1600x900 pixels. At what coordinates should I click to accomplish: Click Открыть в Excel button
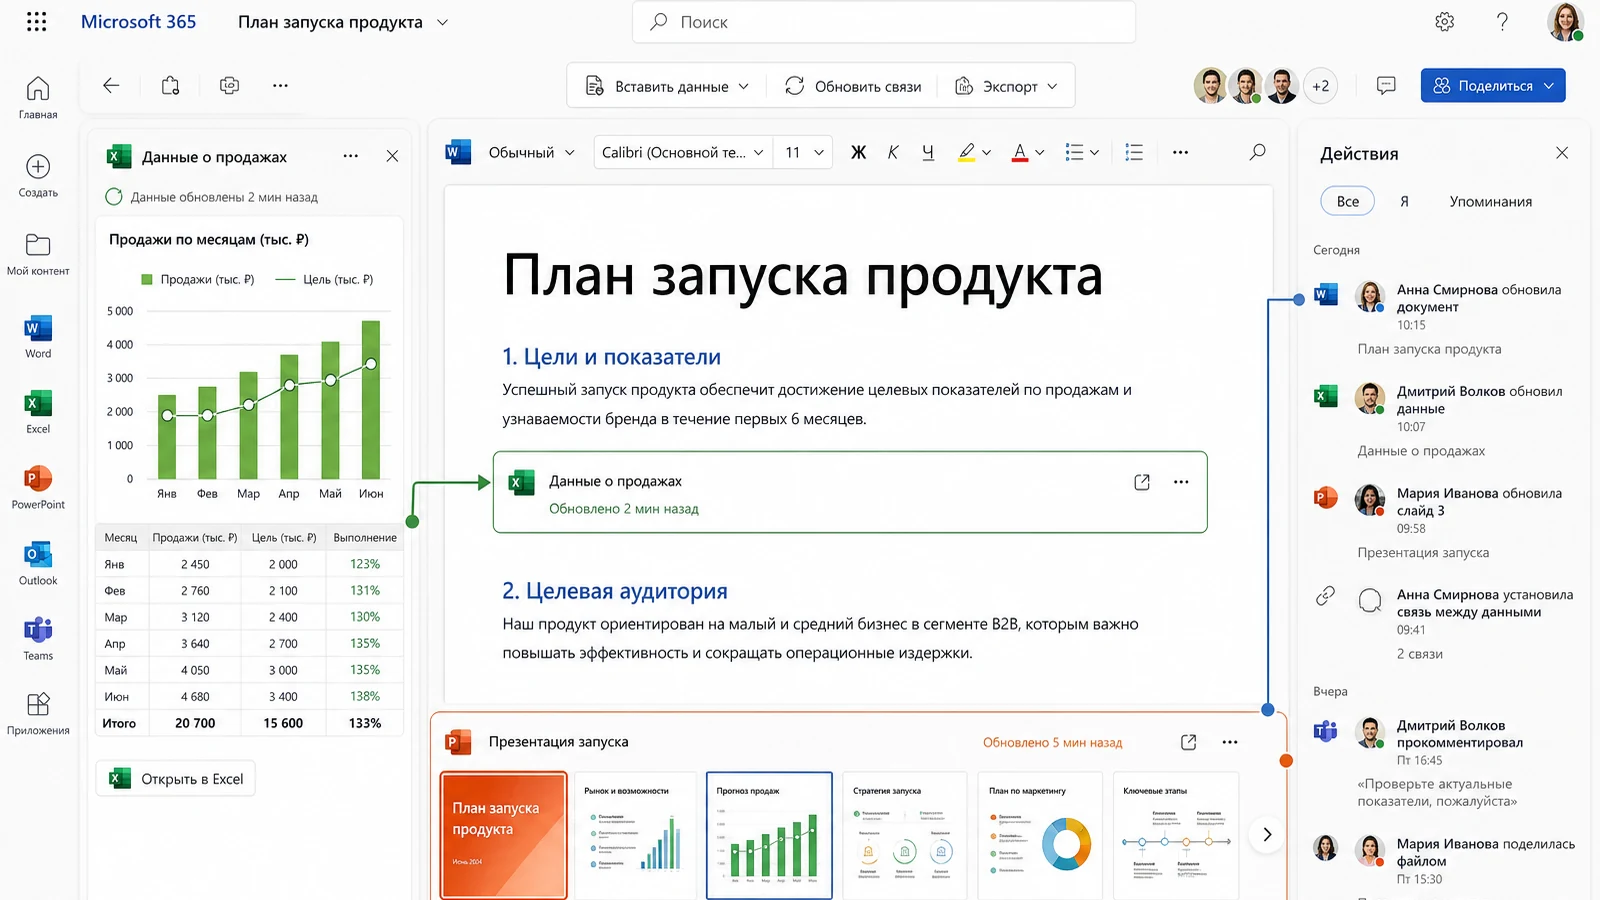tap(176, 779)
